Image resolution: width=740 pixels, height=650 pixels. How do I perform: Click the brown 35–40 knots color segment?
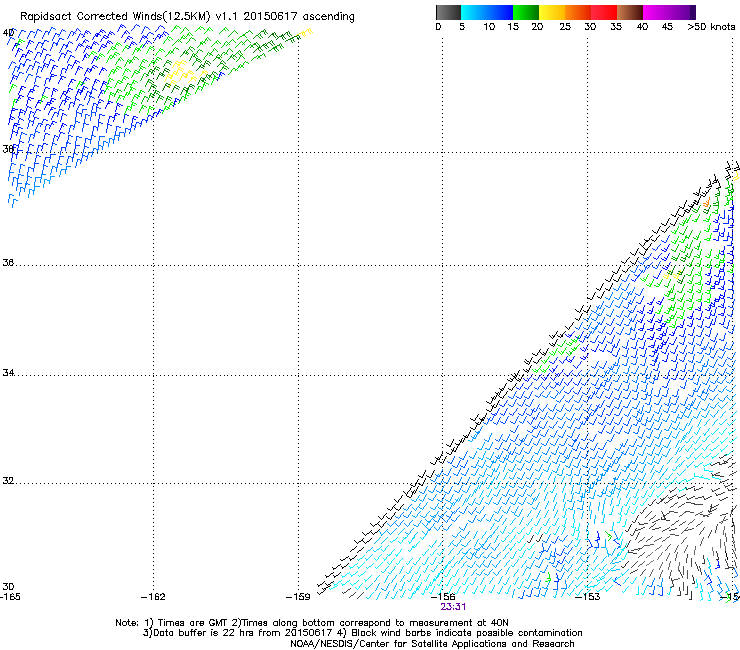point(630,12)
